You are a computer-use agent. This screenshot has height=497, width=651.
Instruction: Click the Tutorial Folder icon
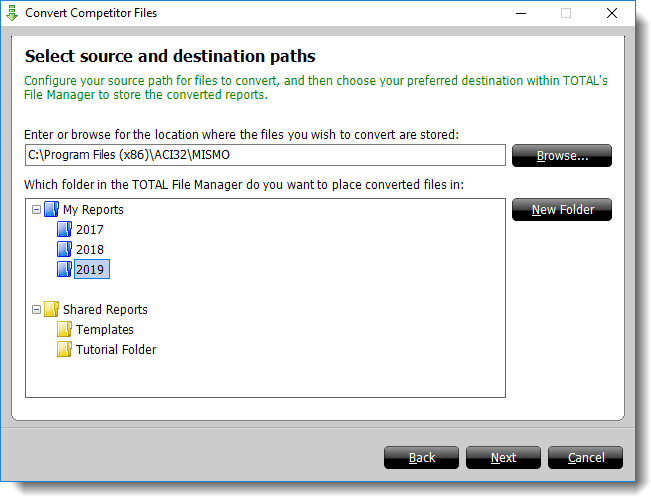click(x=65, y=350)
